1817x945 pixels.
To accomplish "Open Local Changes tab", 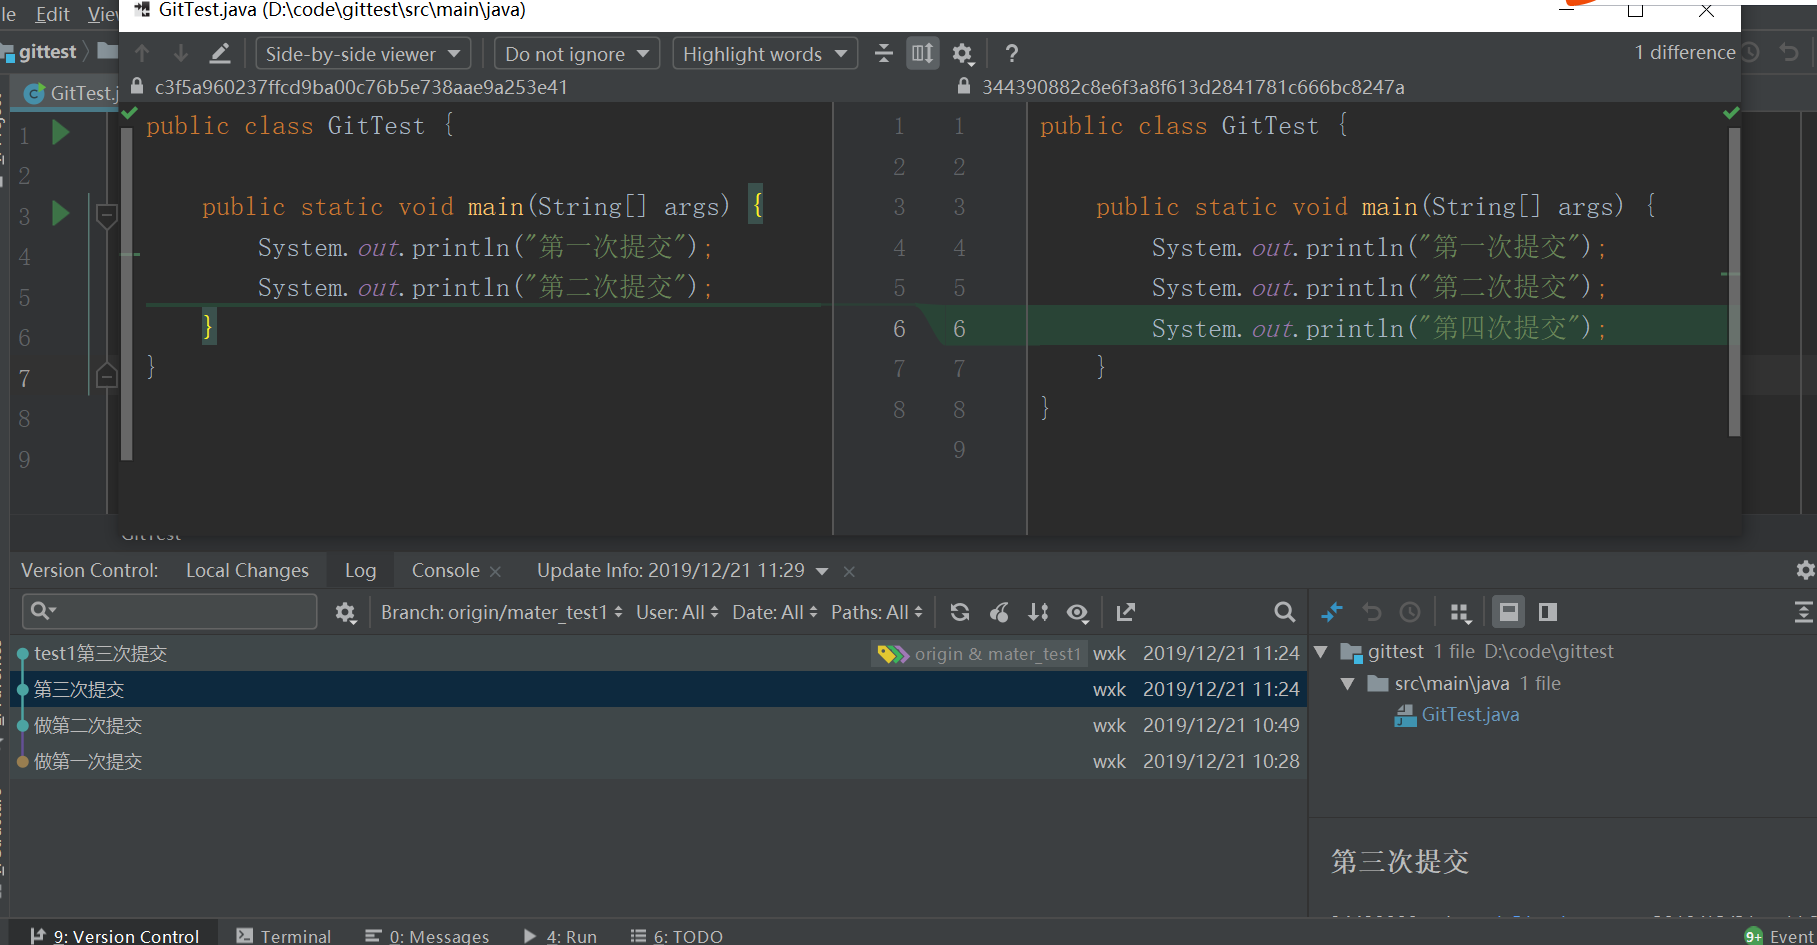I will (x=247, y=570).
